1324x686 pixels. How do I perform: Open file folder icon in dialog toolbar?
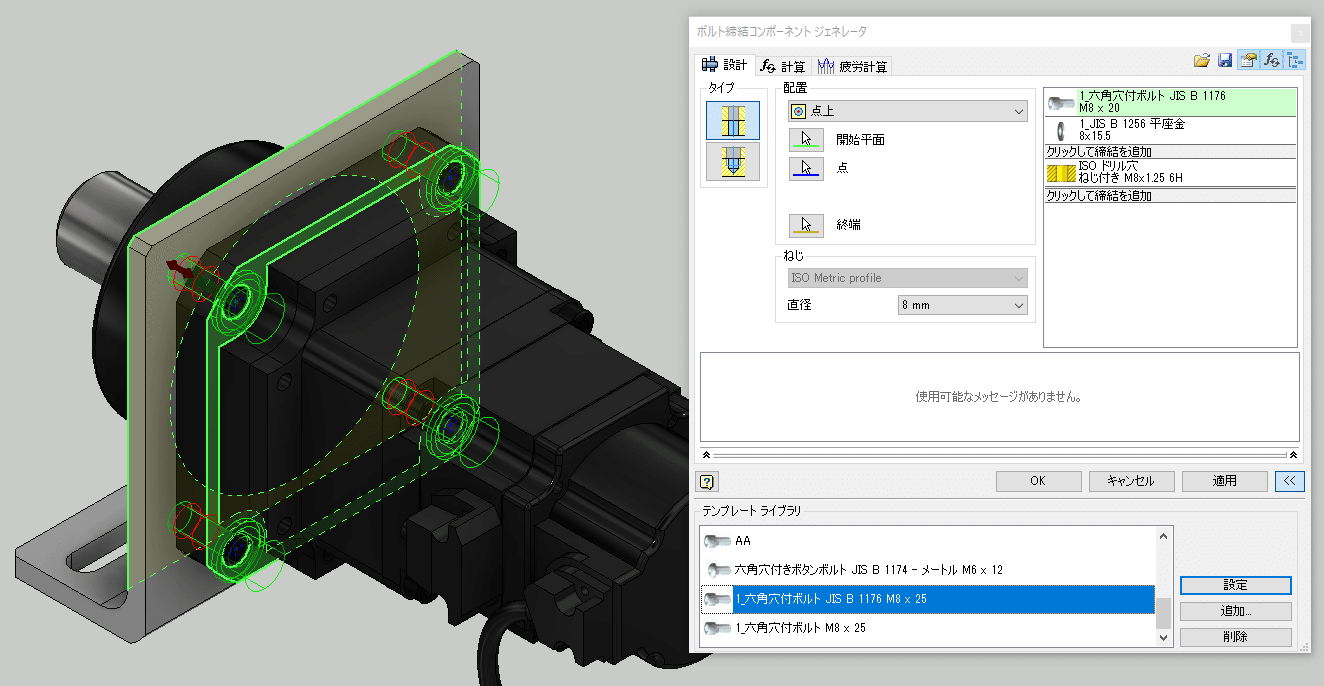(1203, 61)
